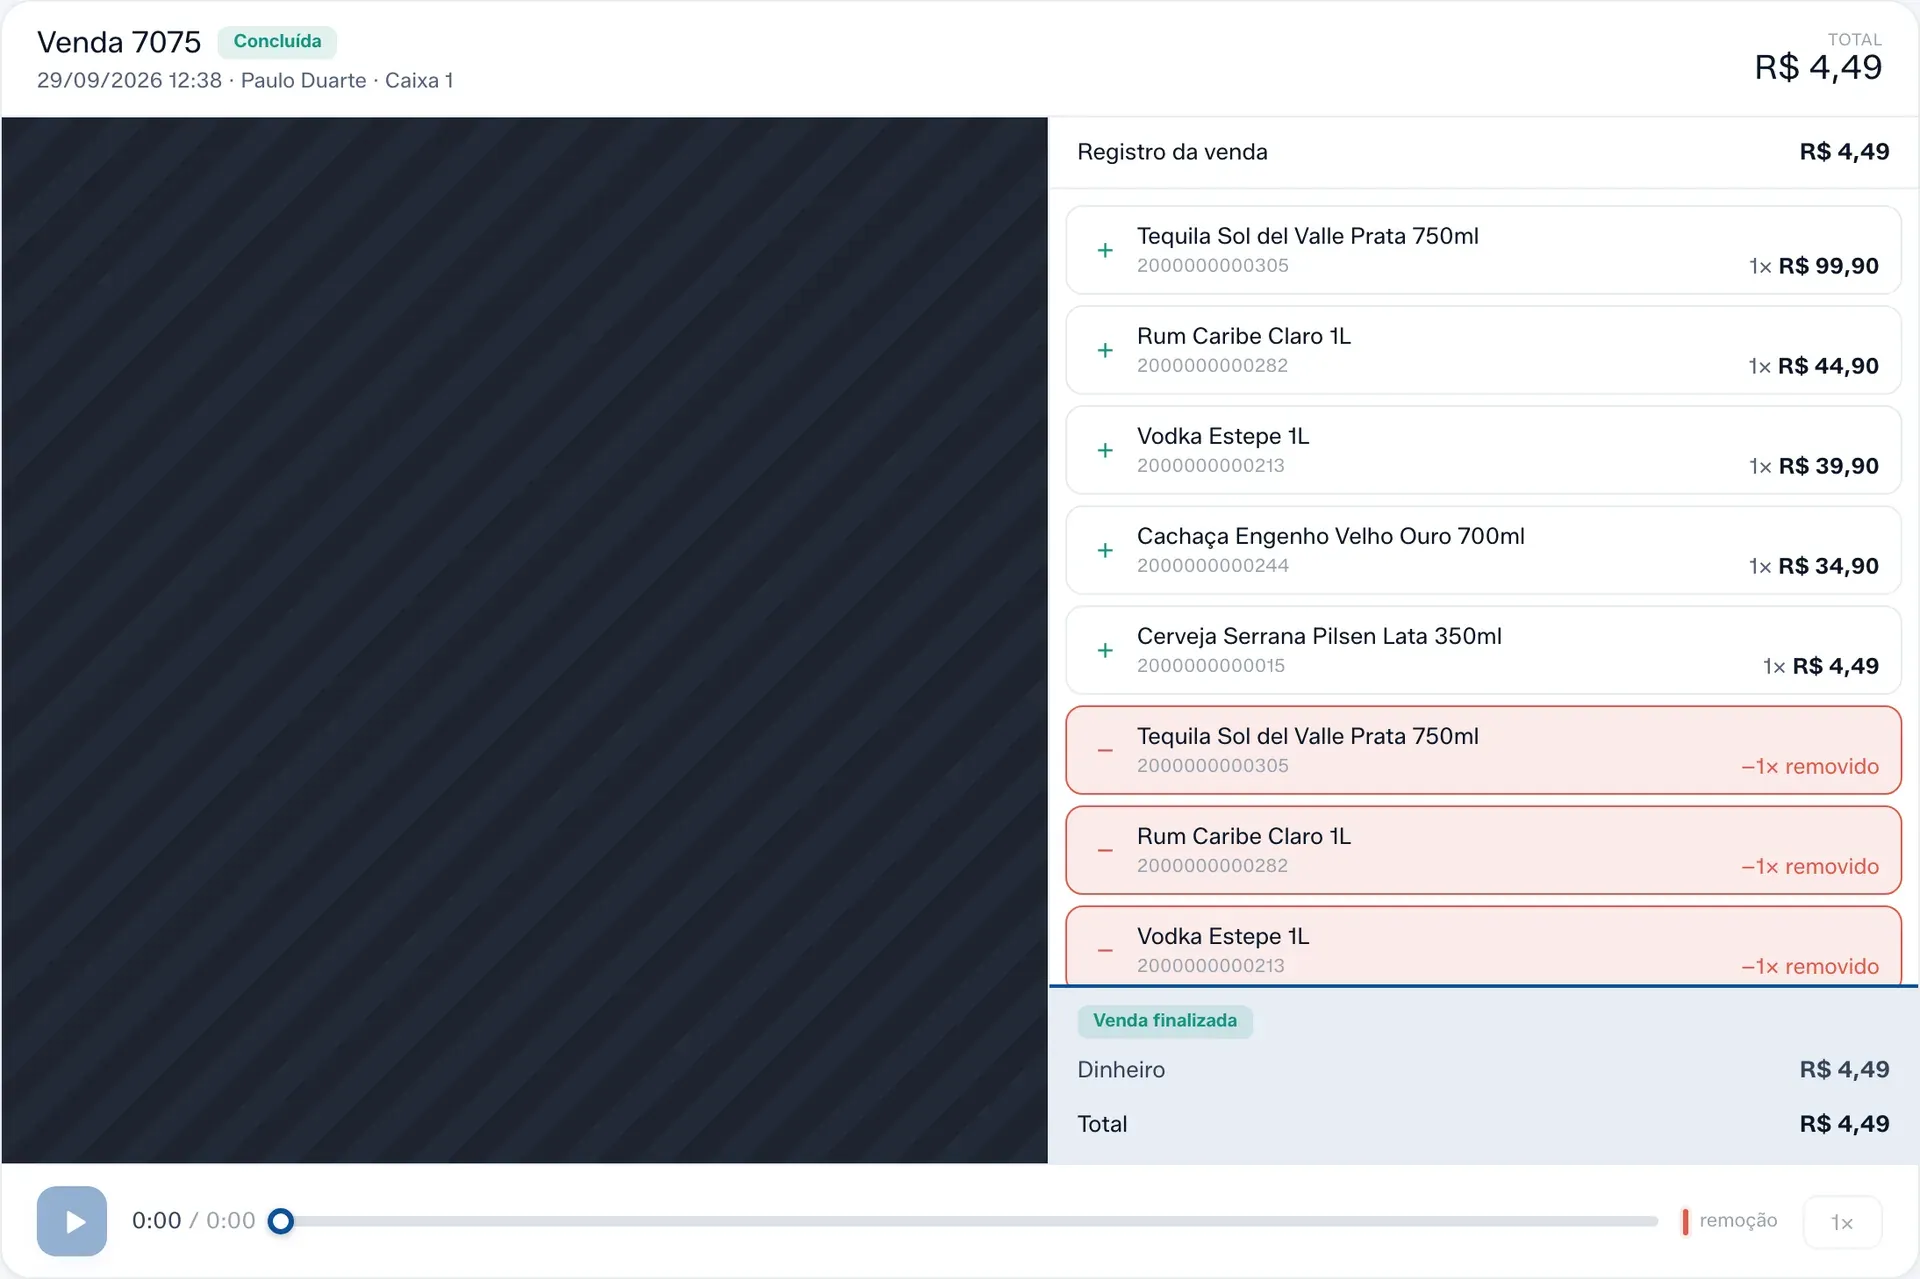Play the sale video recording

point(72,1221)
